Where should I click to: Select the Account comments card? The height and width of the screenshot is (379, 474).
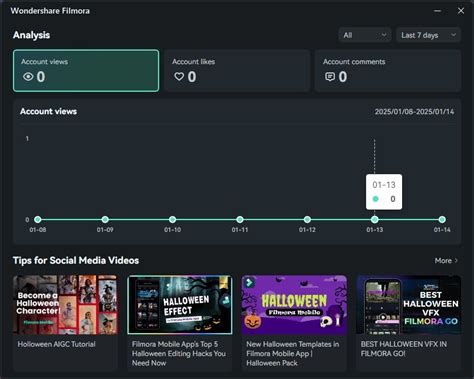(388, 71)
